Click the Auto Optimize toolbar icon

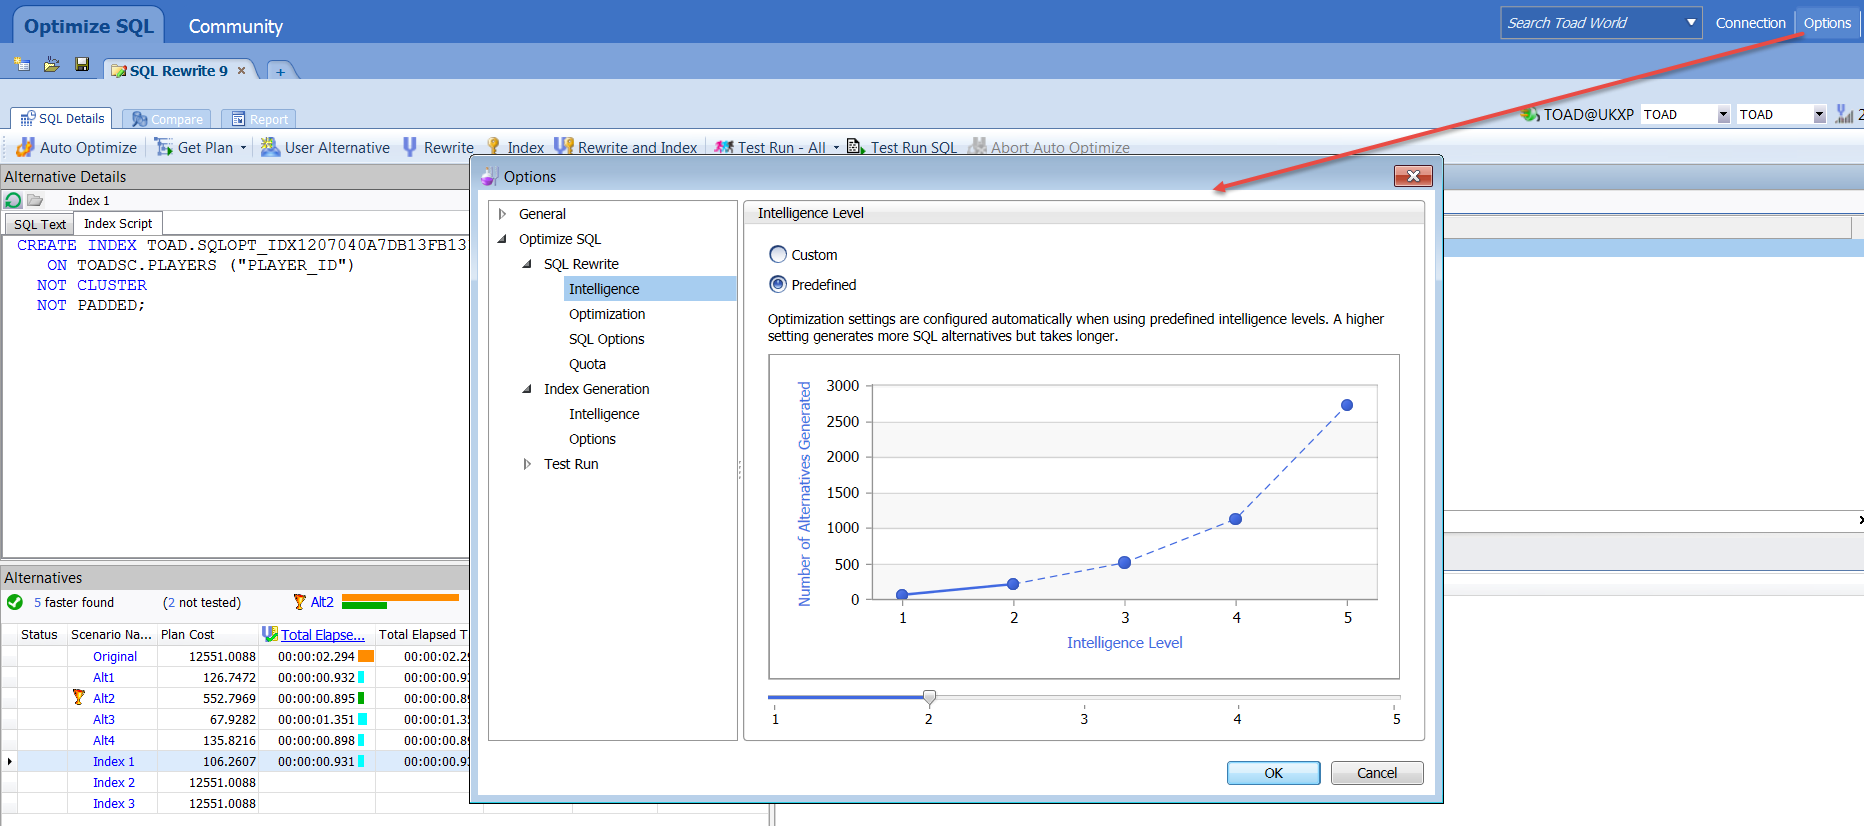point(25,147)
